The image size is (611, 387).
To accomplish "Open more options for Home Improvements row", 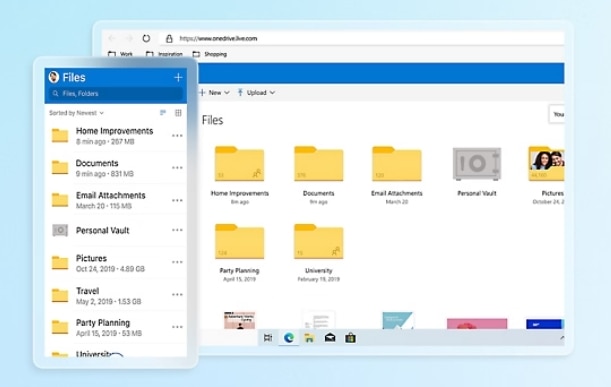I will (177, 136).
